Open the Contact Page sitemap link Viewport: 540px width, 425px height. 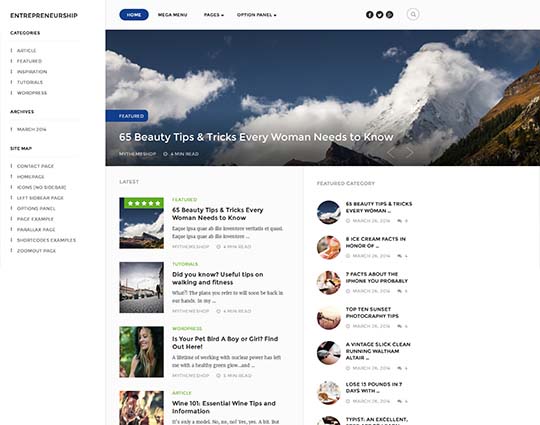(35, 166)
